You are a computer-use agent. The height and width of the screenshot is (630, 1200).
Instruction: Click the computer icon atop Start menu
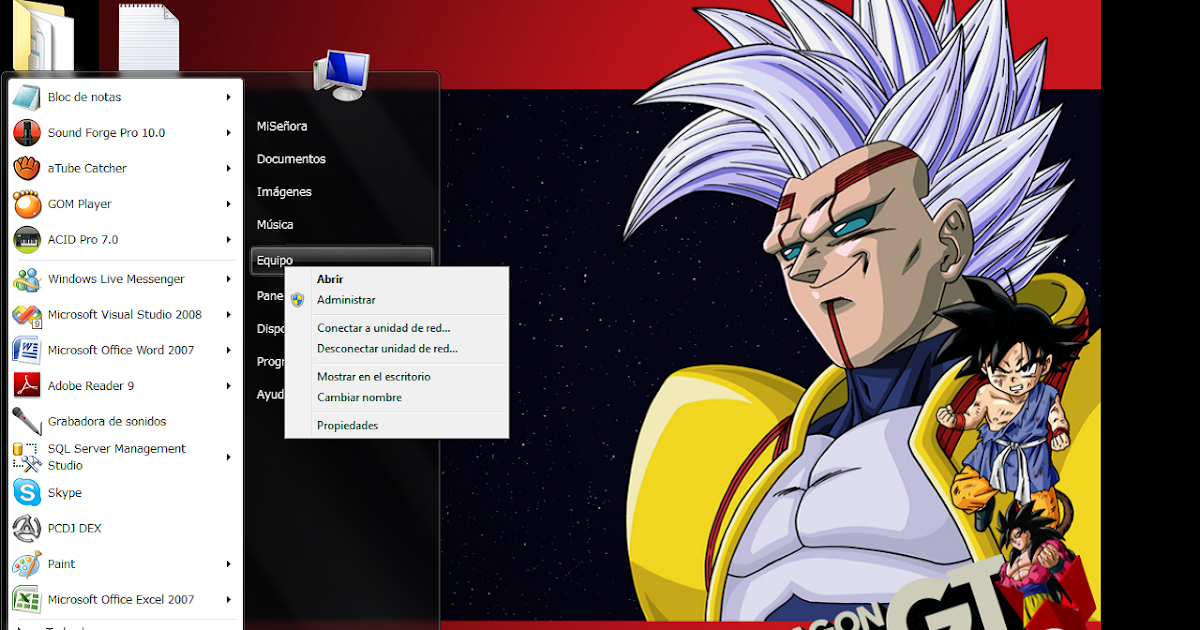point(341,75)
